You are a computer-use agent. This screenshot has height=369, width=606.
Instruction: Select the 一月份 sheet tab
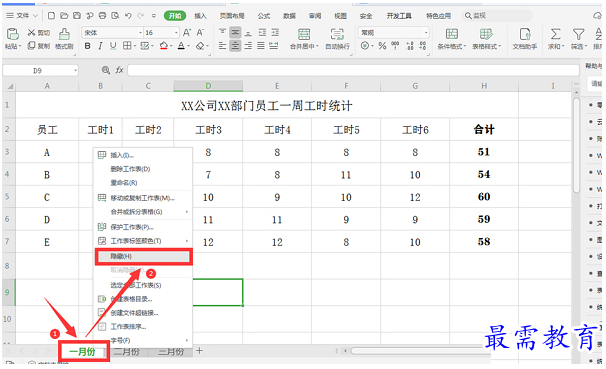coord(82,352)
